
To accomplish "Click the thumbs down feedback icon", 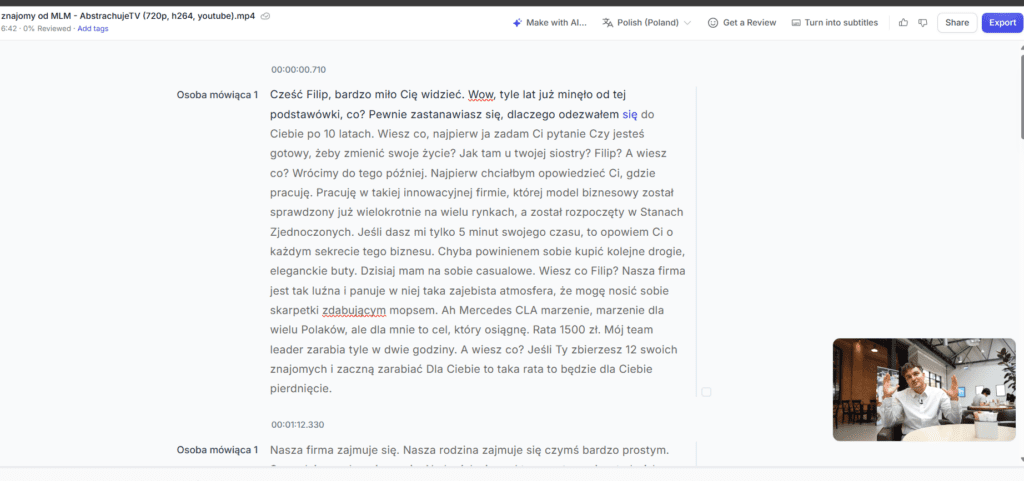I will (x=922, y=22).
